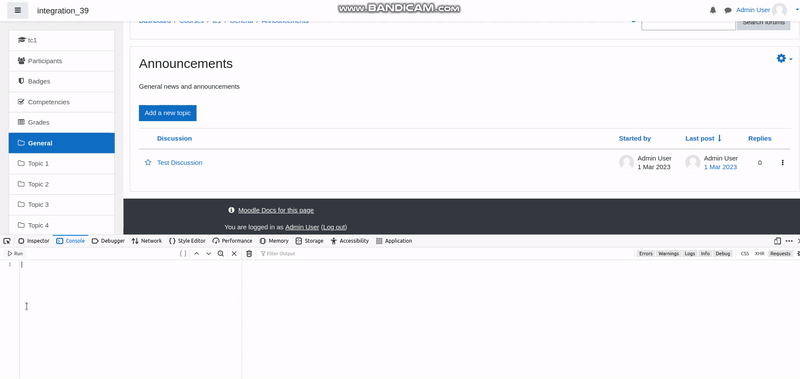
Task: Toggle the Errors filter
Action: (x=646, y=254)
